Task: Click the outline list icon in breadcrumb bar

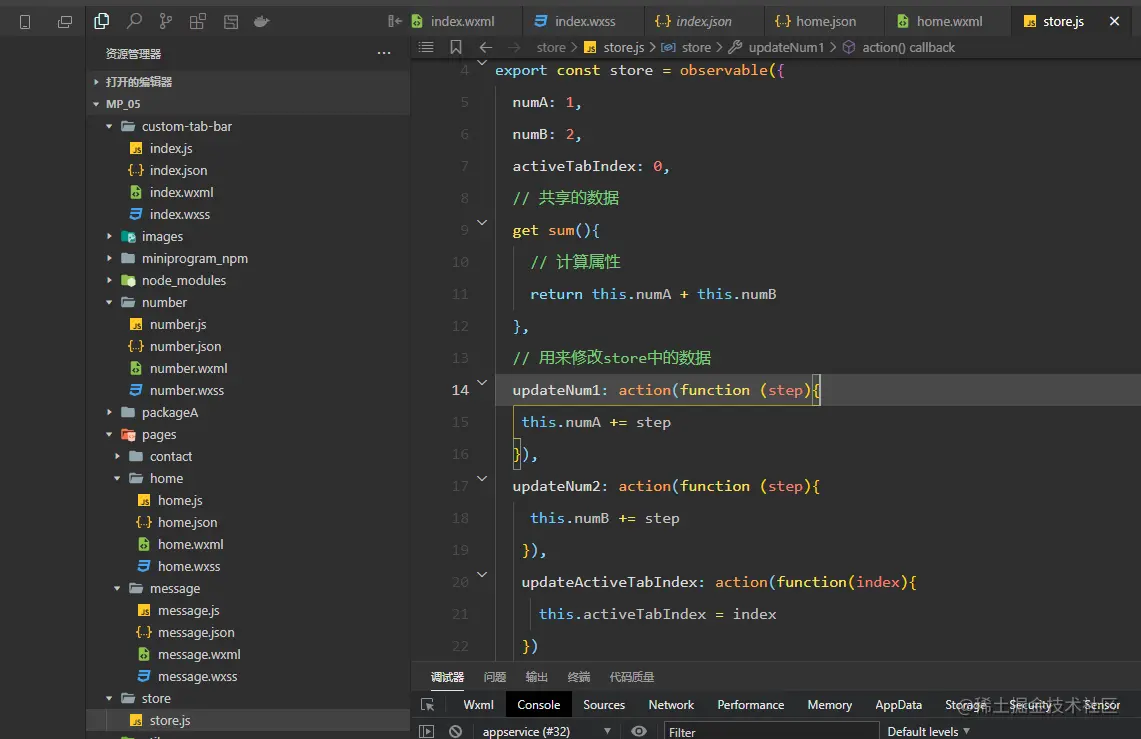Action: (x=426, y=47)
